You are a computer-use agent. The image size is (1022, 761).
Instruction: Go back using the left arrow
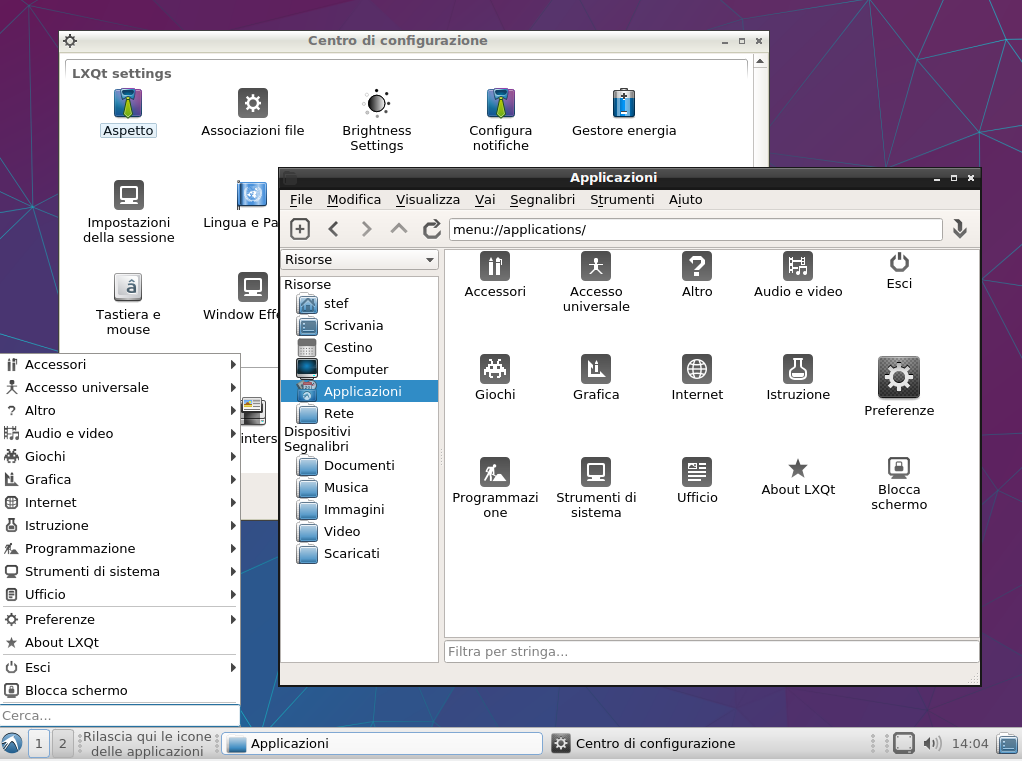click(x=334, y=229)
